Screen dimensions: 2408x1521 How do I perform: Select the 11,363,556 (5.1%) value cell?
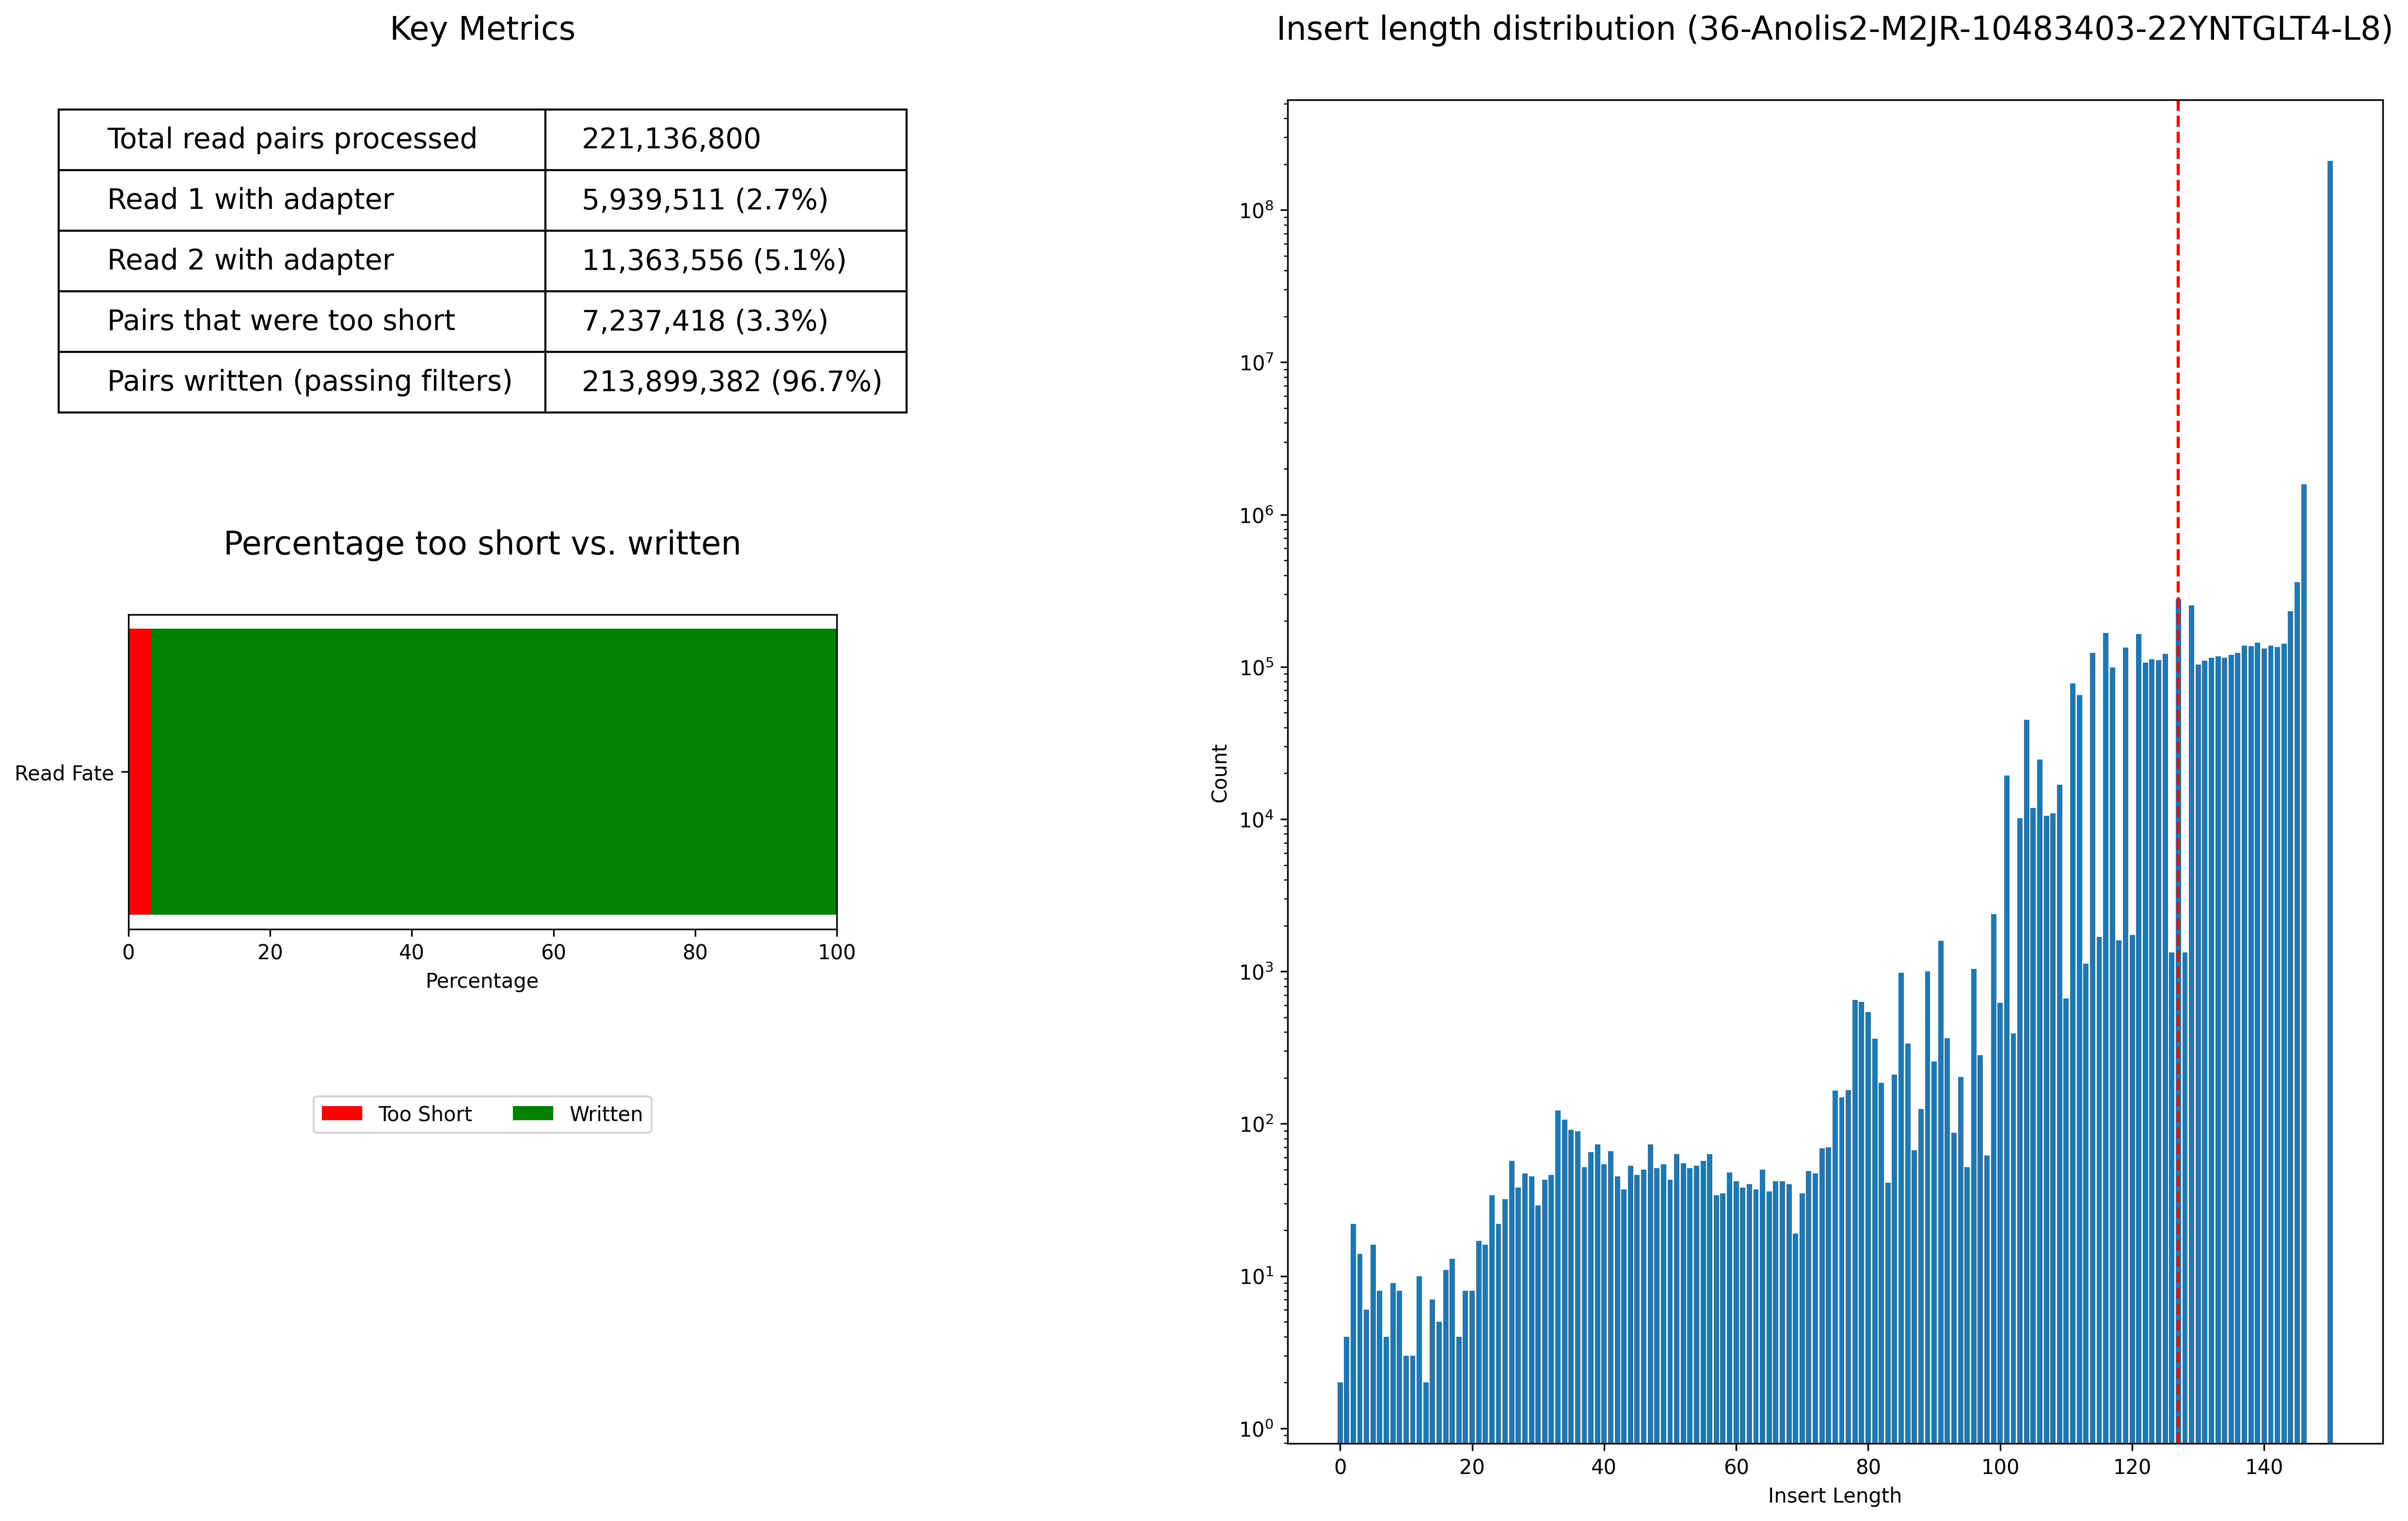pos(713,260)
